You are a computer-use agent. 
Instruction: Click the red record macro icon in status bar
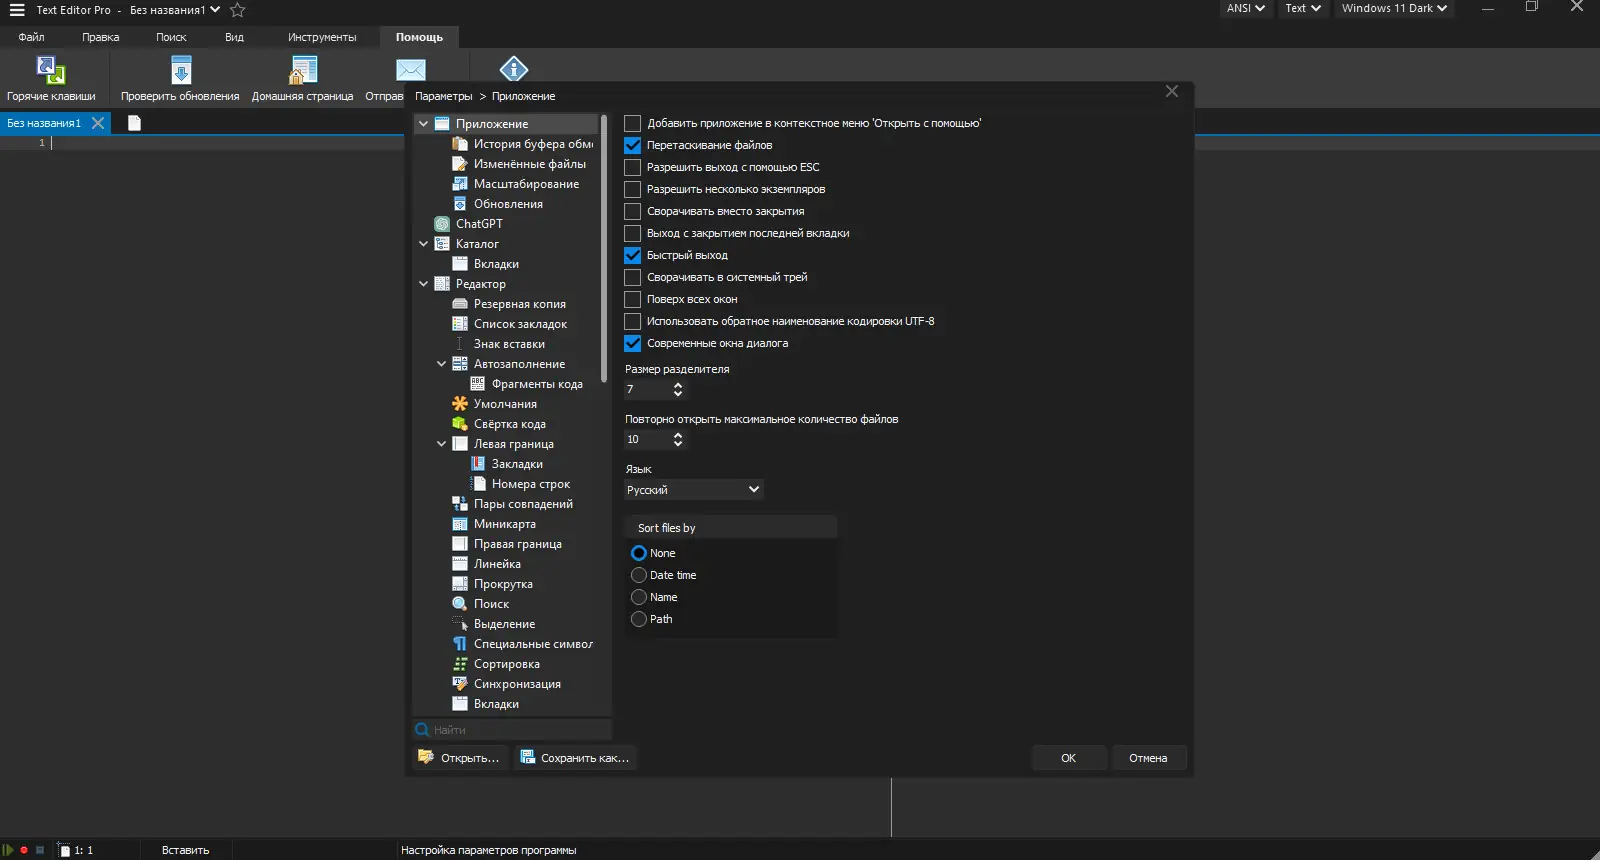click(24, 850)
